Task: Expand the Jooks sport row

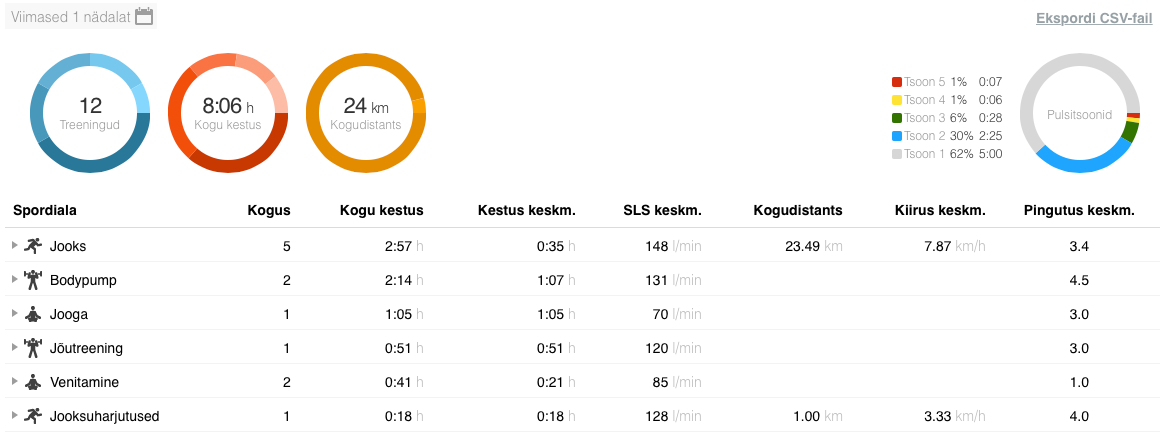Action: point(14,246)
